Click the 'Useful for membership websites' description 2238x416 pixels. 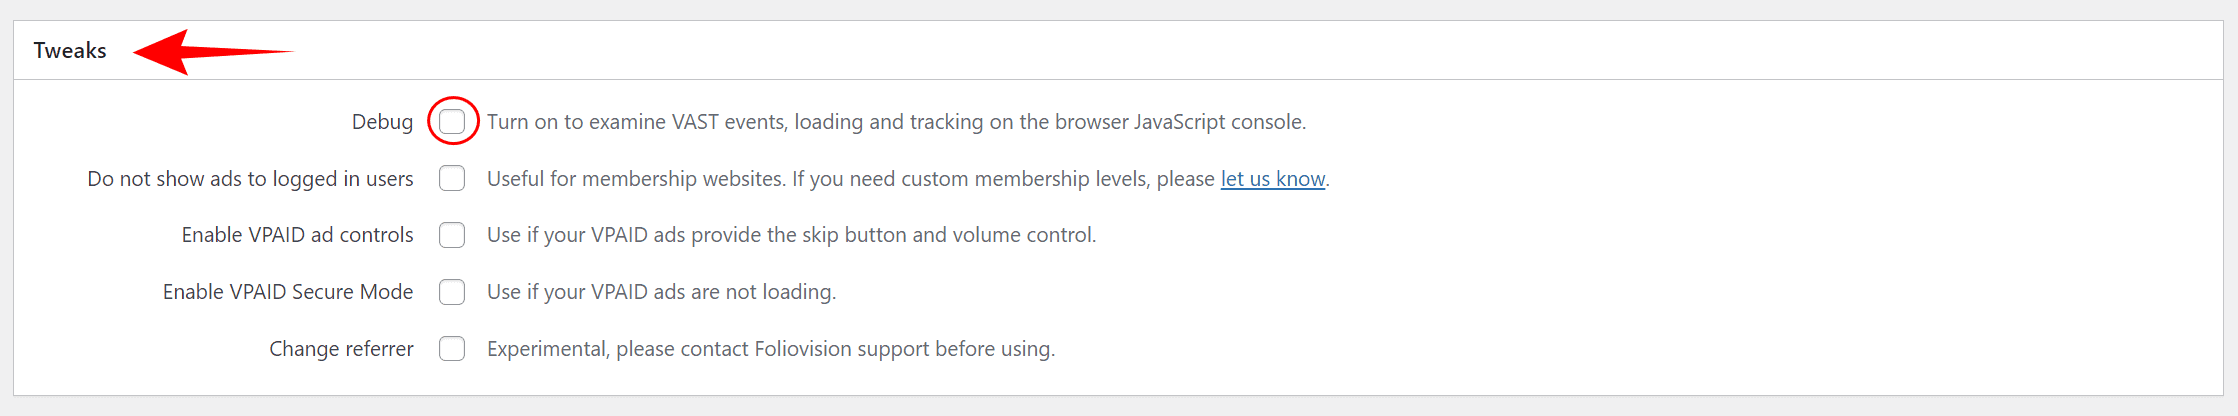(x=908, y=179)
